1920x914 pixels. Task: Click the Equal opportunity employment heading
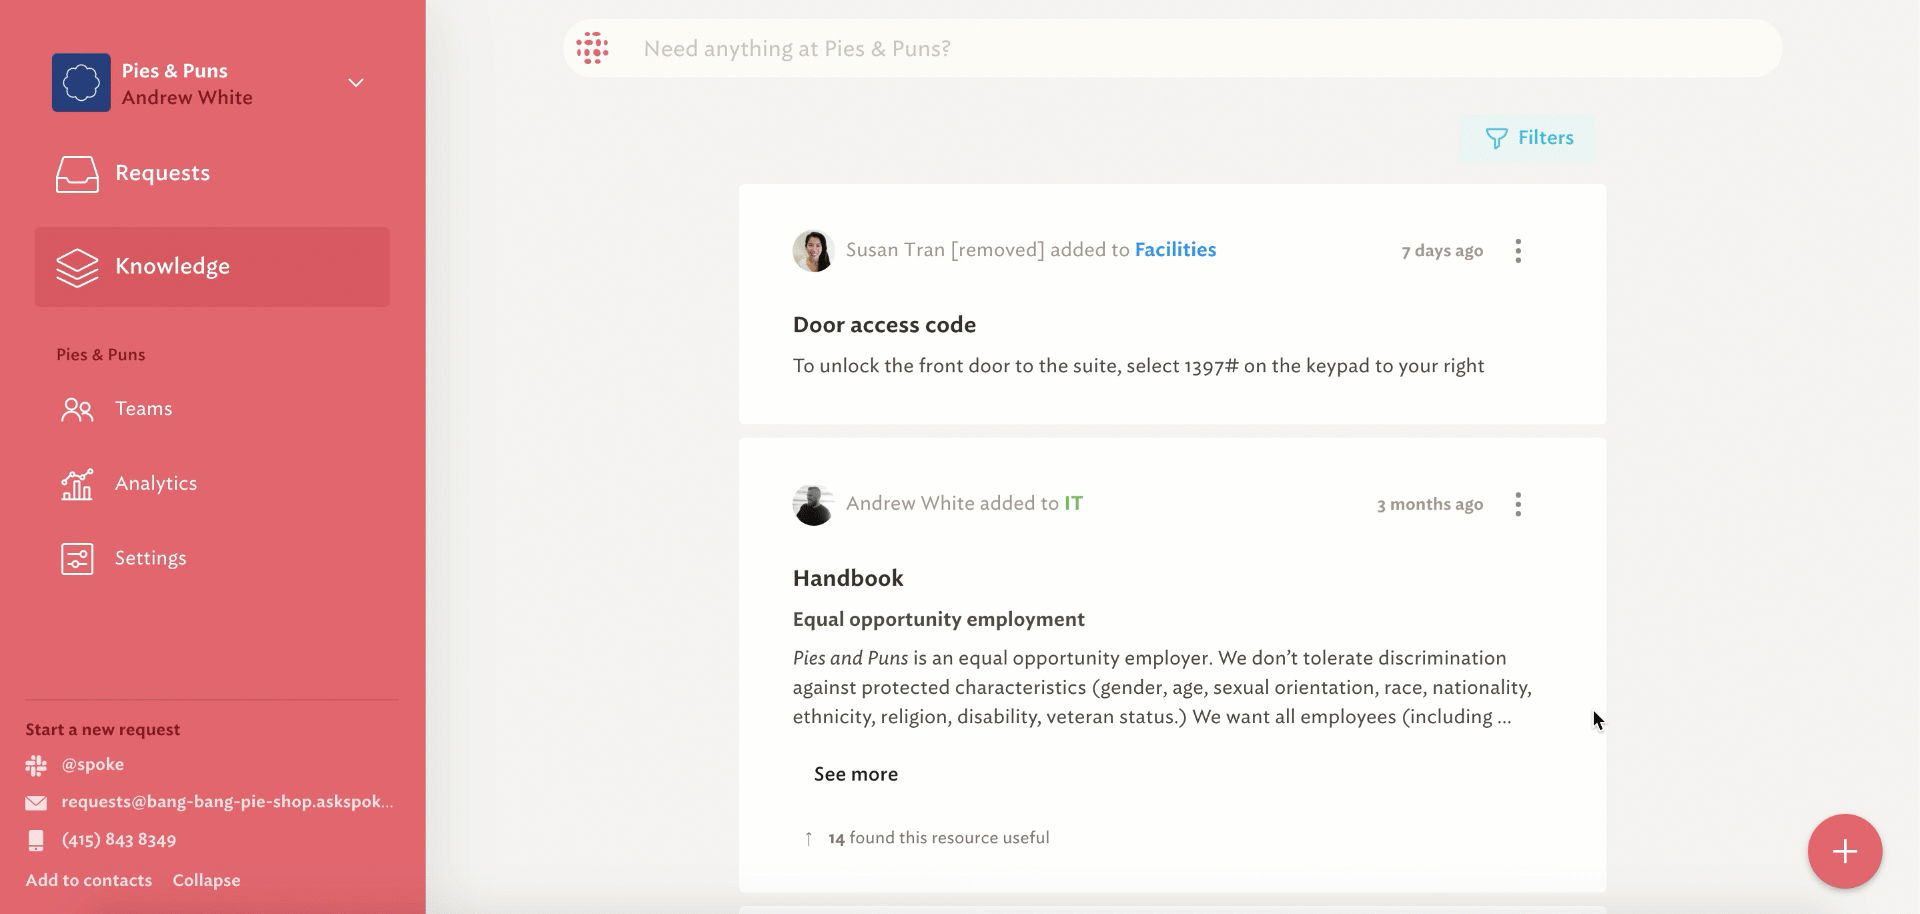(939, 619)
